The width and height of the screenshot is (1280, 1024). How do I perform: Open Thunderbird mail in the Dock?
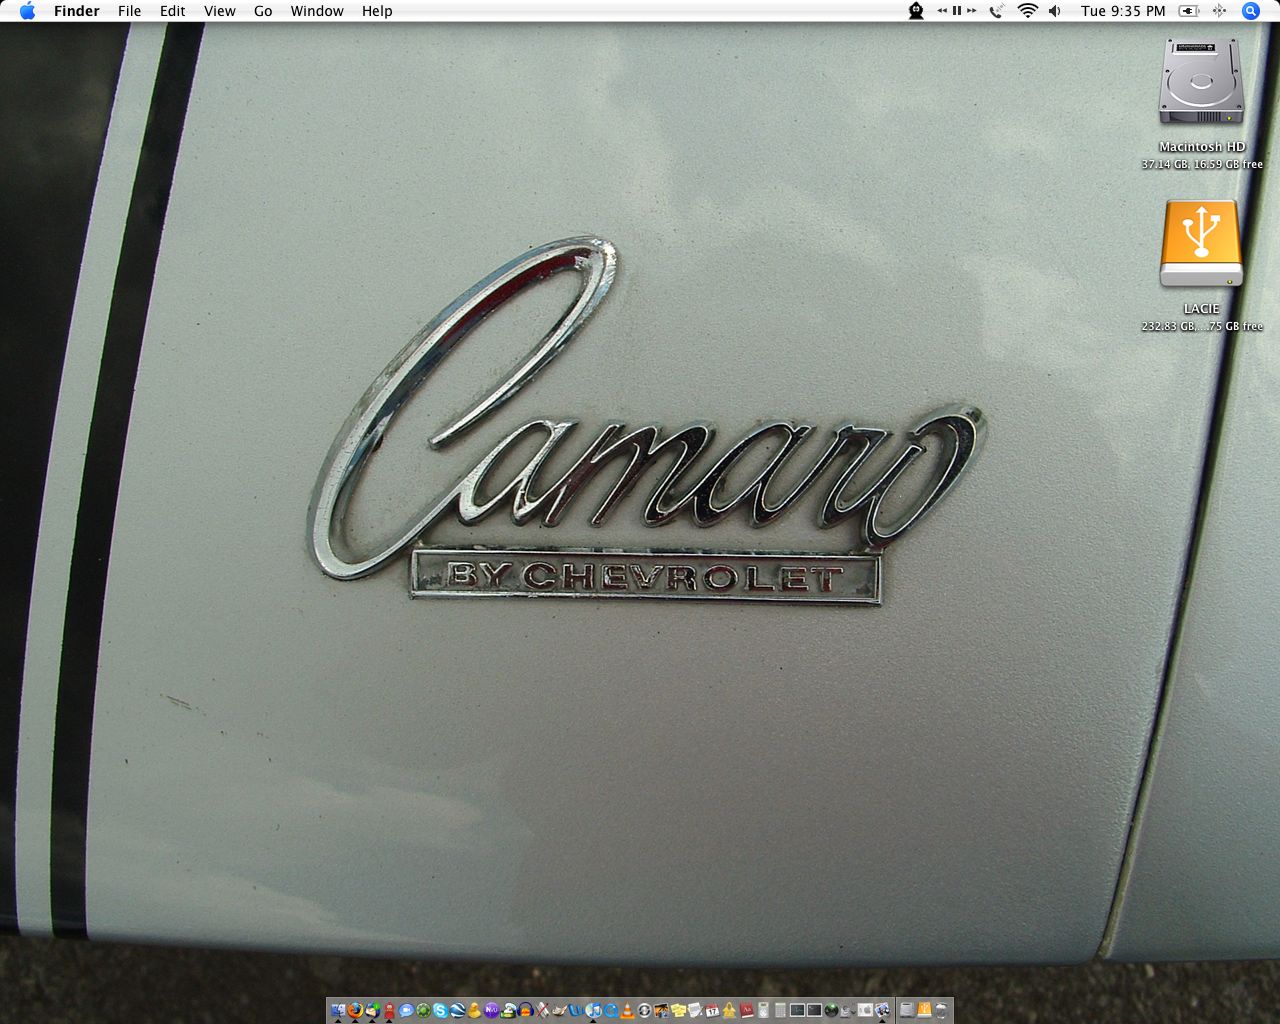372,1010
